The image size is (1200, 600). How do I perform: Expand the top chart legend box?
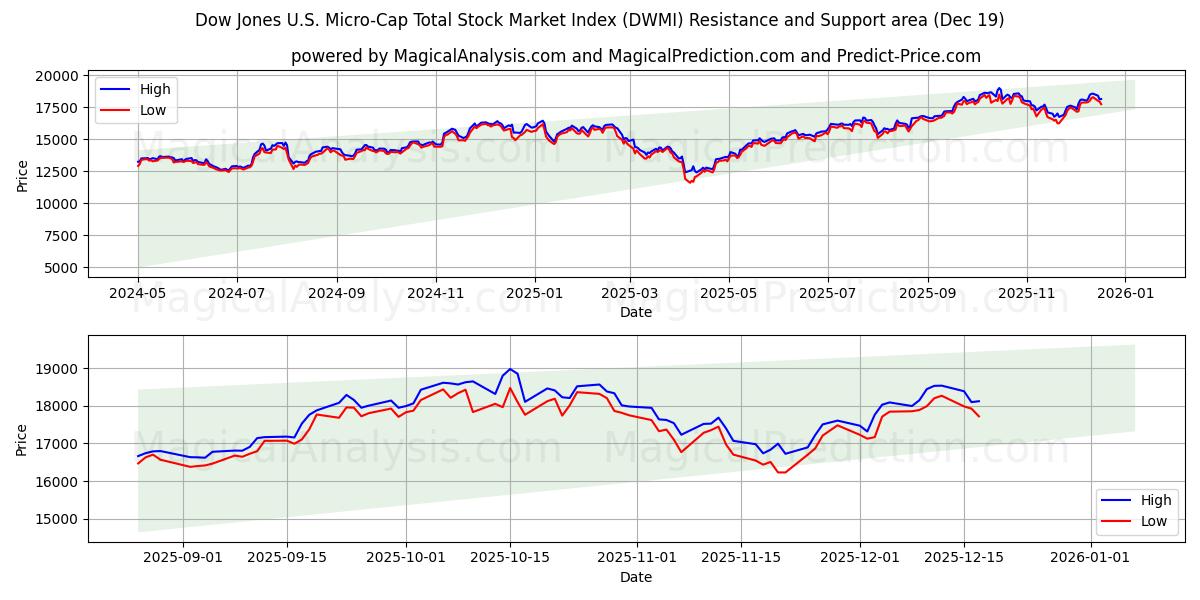click(137, 98)
